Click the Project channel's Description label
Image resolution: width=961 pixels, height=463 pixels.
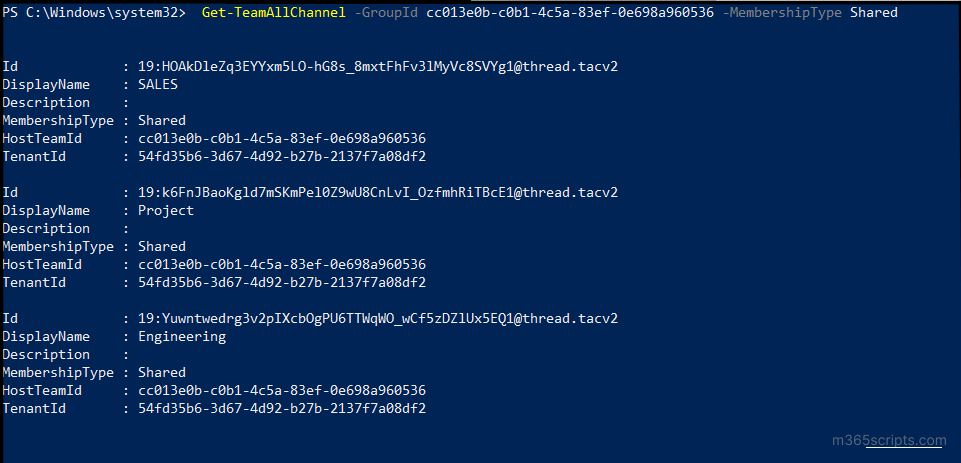(x=46, y=228)
